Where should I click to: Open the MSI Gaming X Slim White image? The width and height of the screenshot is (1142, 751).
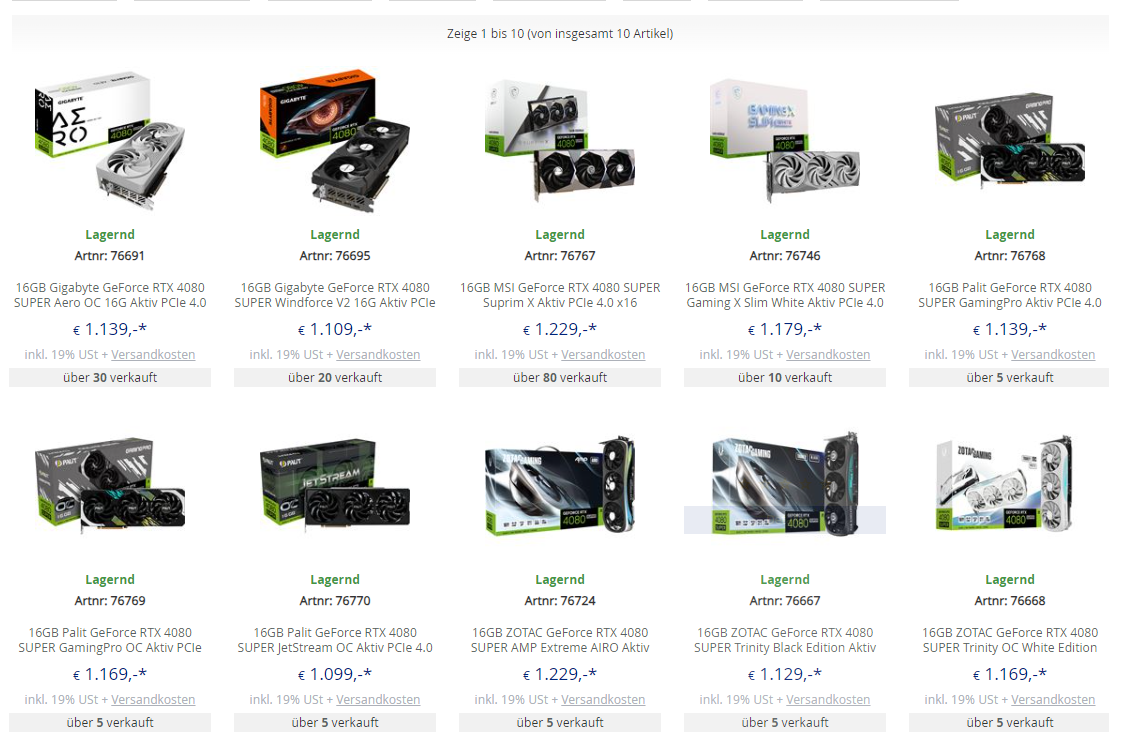point(785,140)
